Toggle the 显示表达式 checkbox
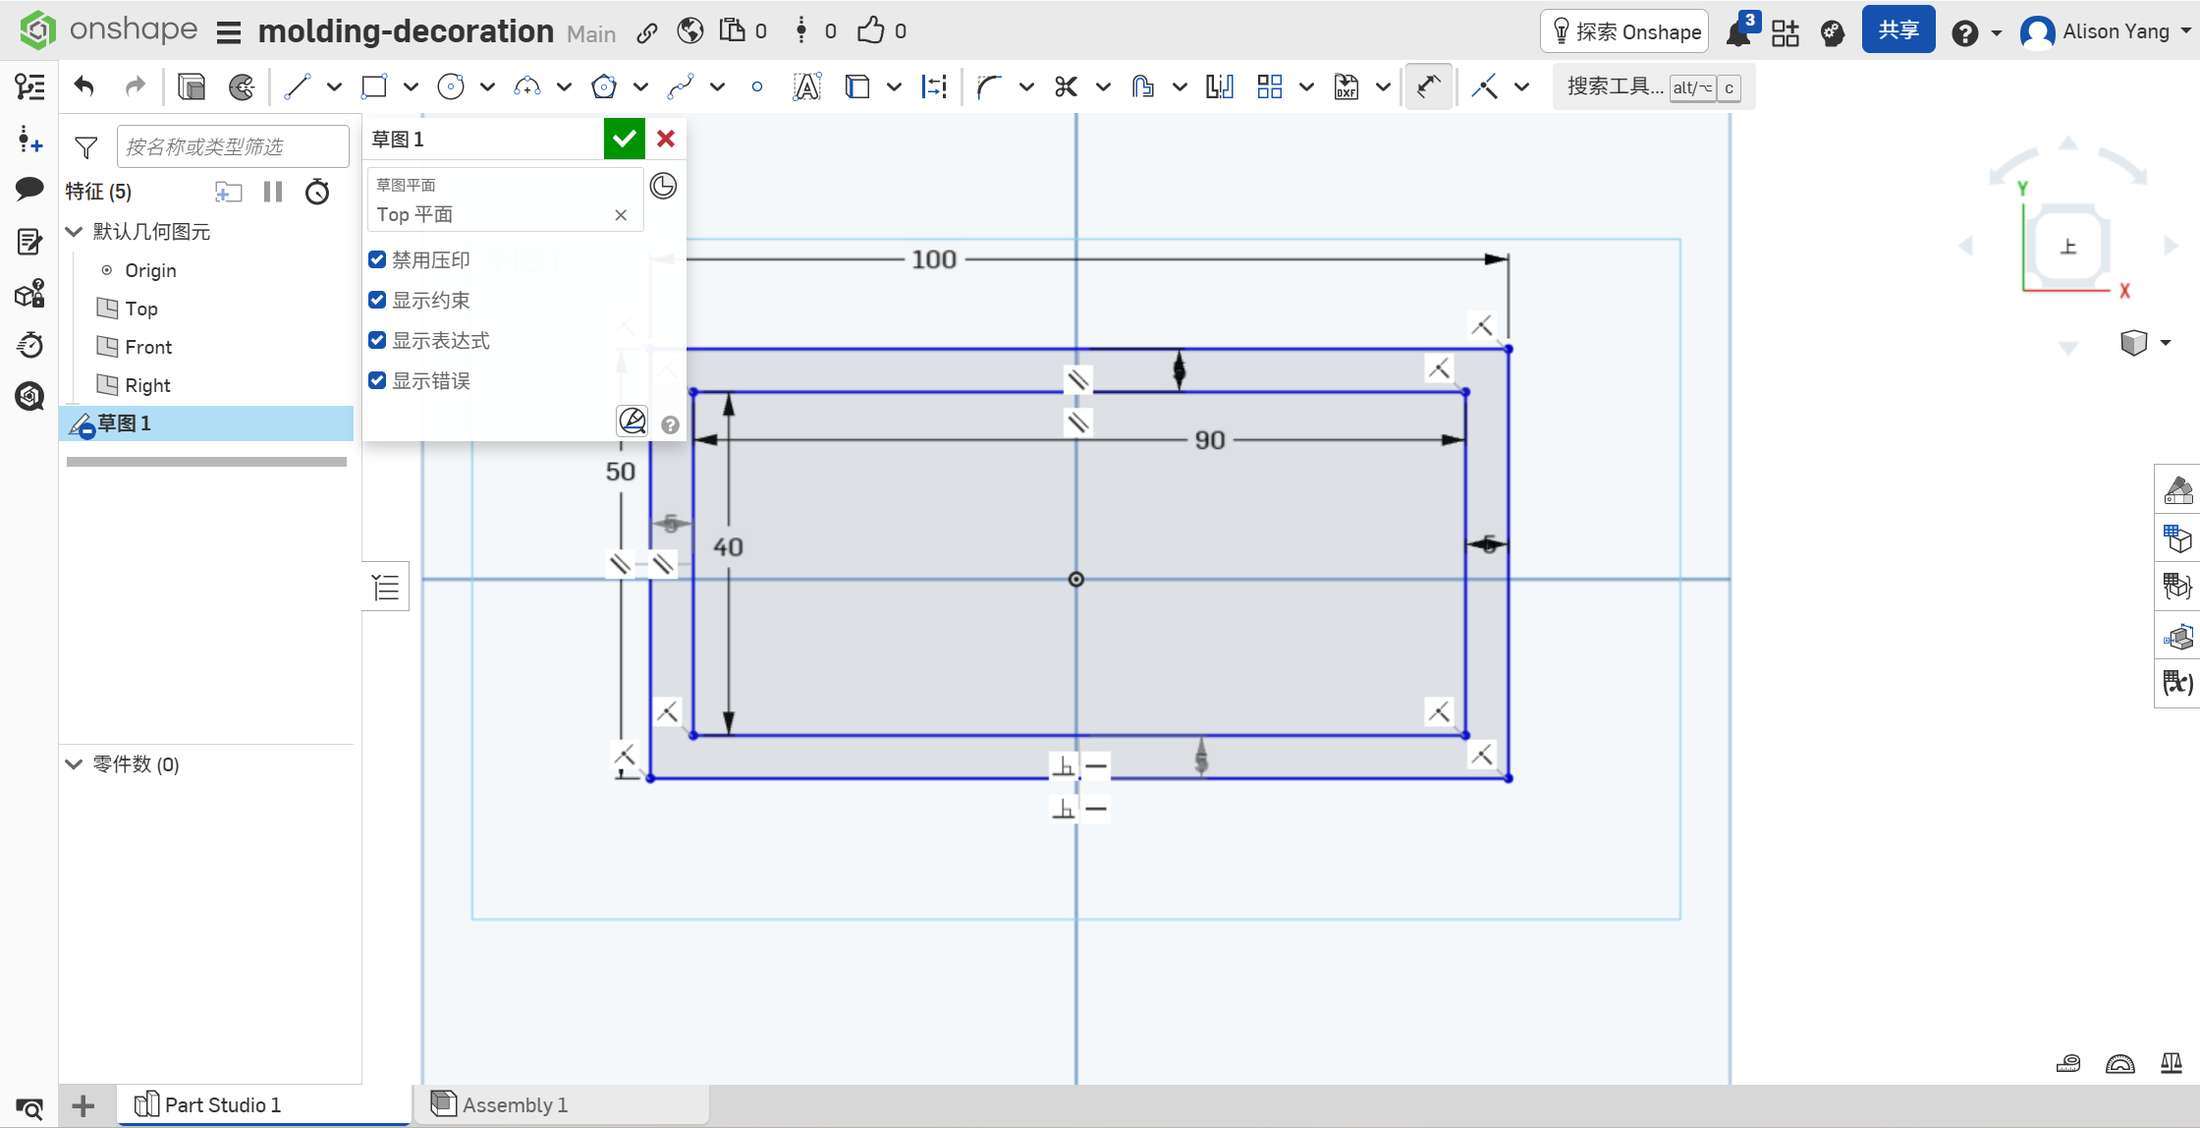 tap(377, 339)
